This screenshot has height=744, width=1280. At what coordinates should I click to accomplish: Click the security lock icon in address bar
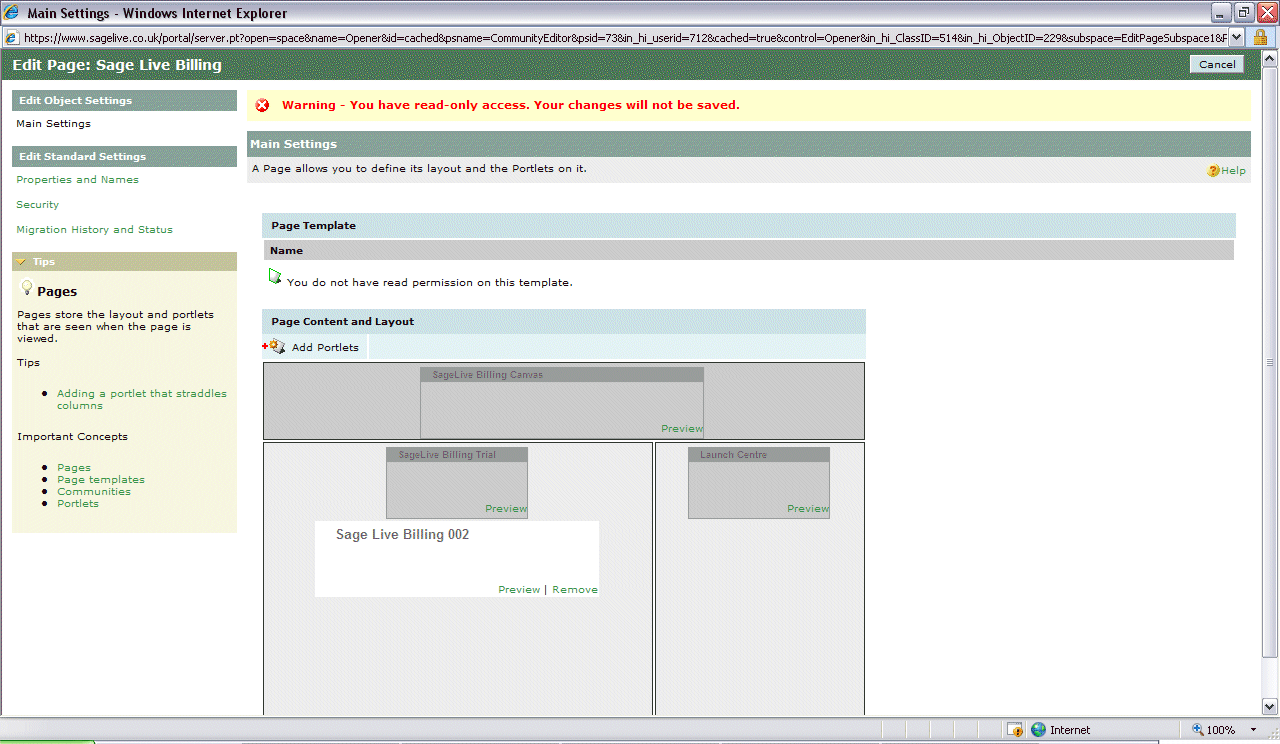click(x=1260, y=37)
